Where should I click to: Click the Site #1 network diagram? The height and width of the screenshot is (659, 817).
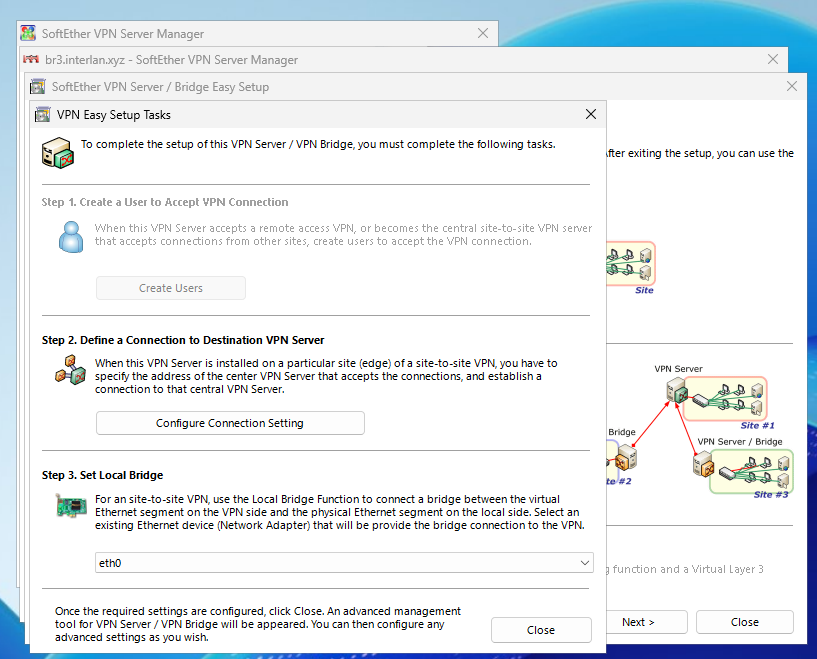pyautogui.click(x=725, y=399)
